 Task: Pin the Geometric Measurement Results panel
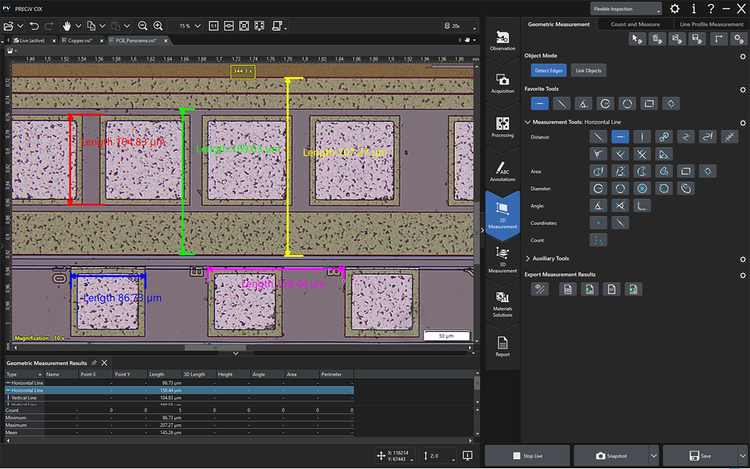(93, 362)
